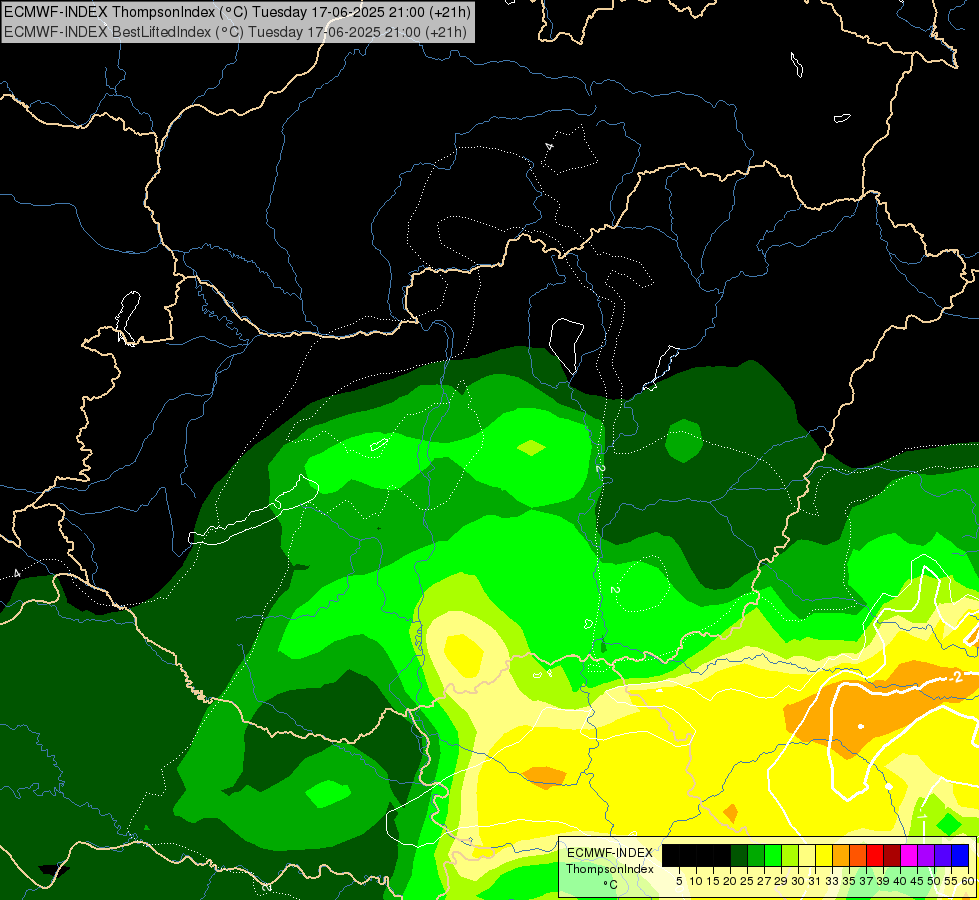Click the BestLiftedIndex title line at top

coord(235,31)
